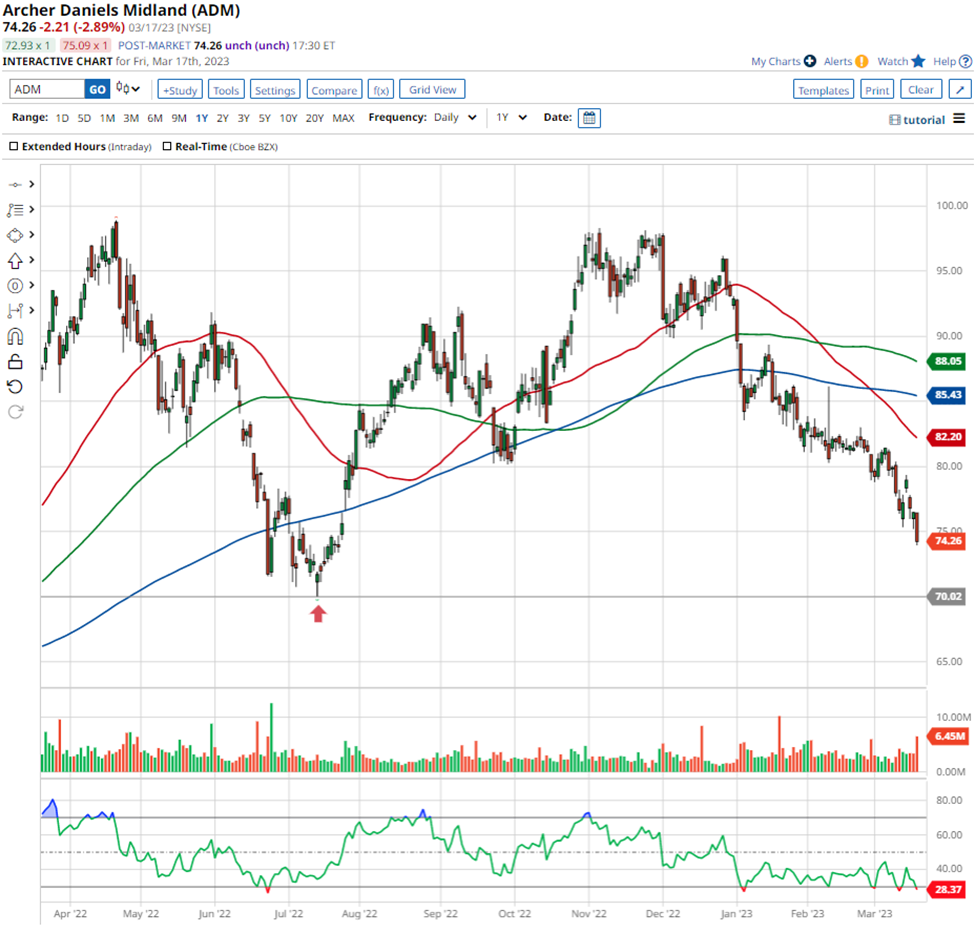This screenshot has width=975, height=932.
Task: Select the polygon shapes tool icon
Action: (15, 236)
